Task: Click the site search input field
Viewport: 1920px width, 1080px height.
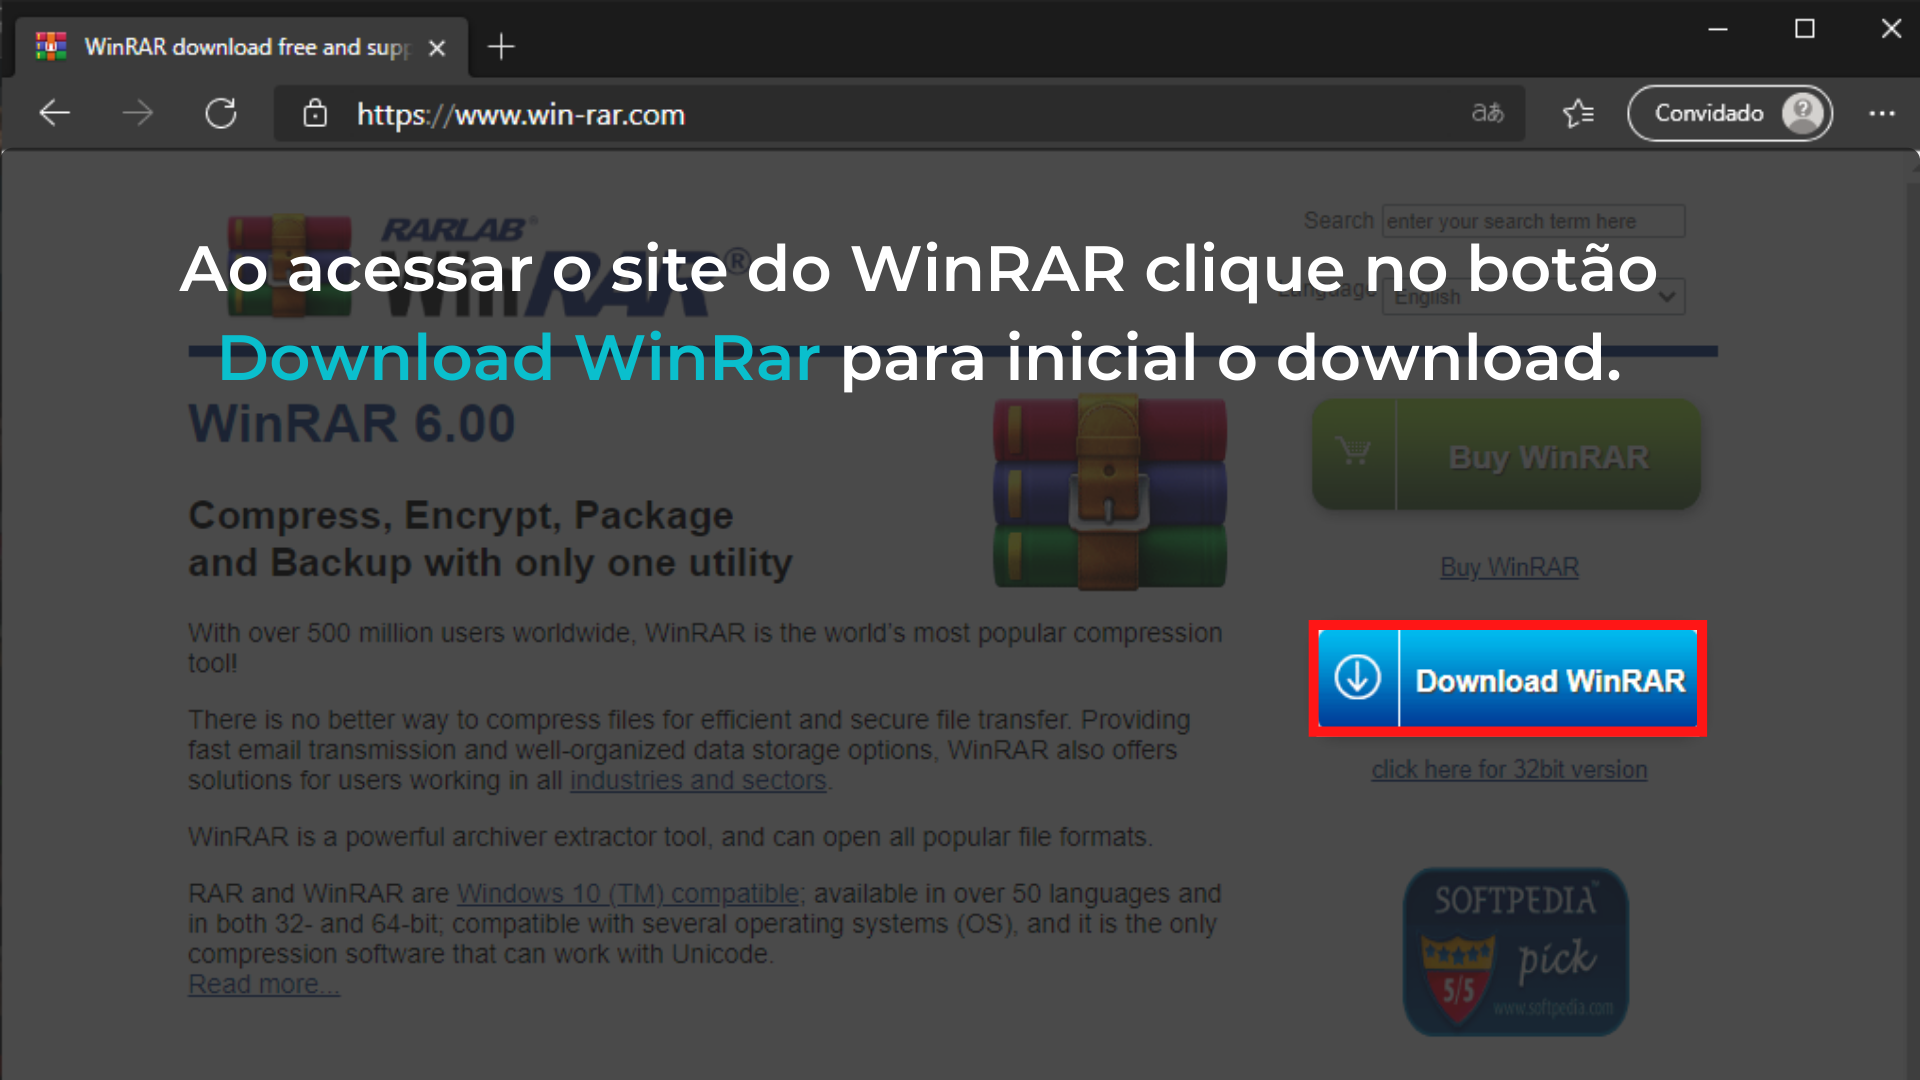Action: (x=1533, y=221)
